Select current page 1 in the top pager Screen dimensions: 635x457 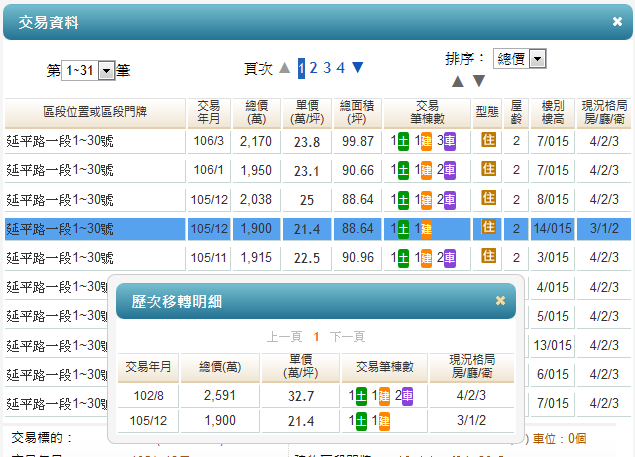301,68
